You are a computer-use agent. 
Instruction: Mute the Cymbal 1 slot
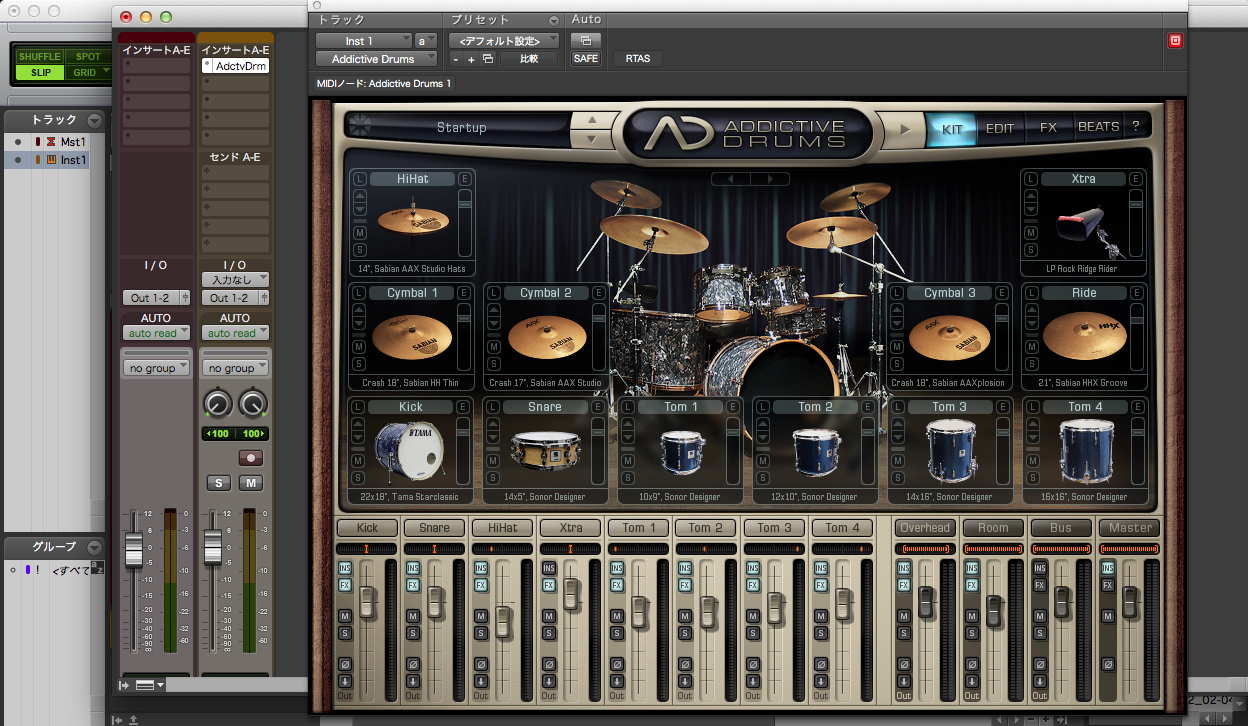360,347
